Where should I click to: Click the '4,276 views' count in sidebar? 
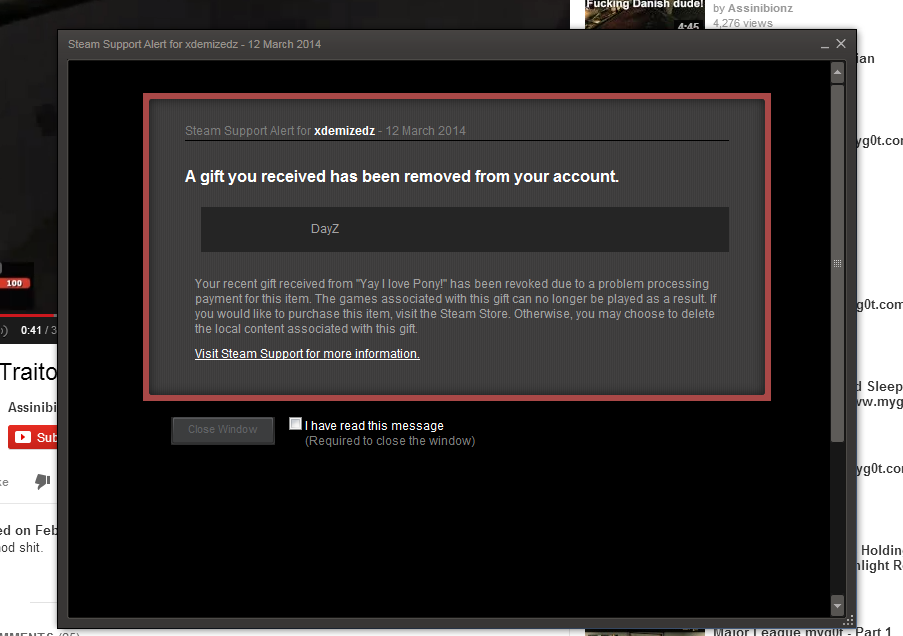coord(743,23)
